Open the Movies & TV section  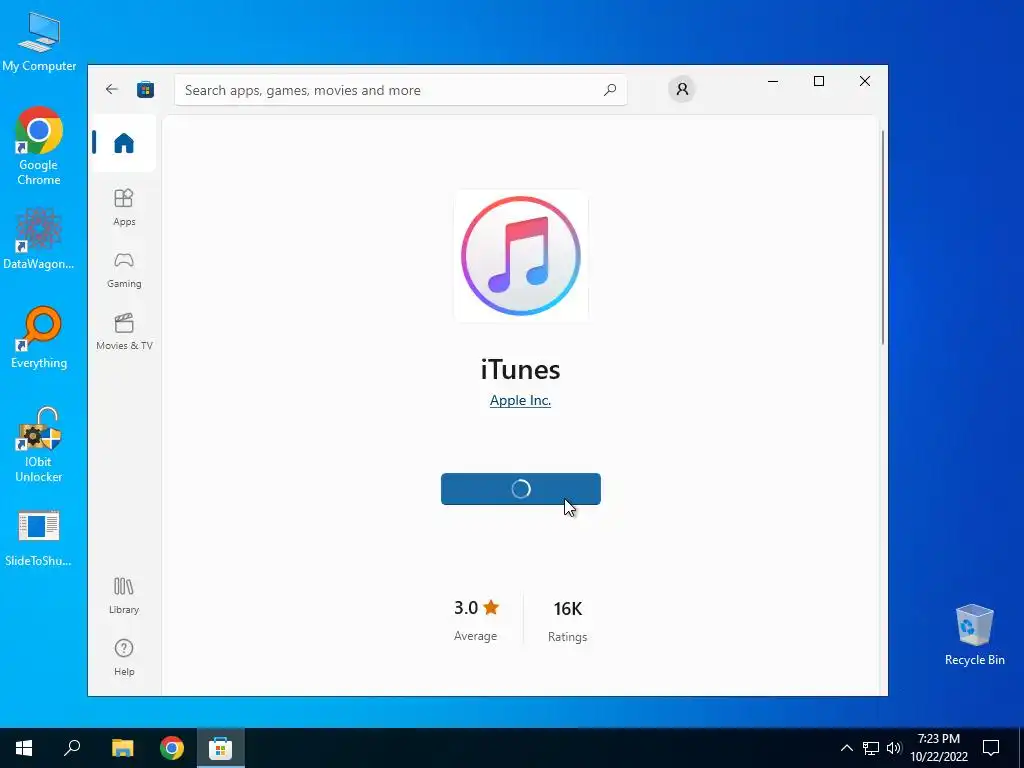point(124,332)
